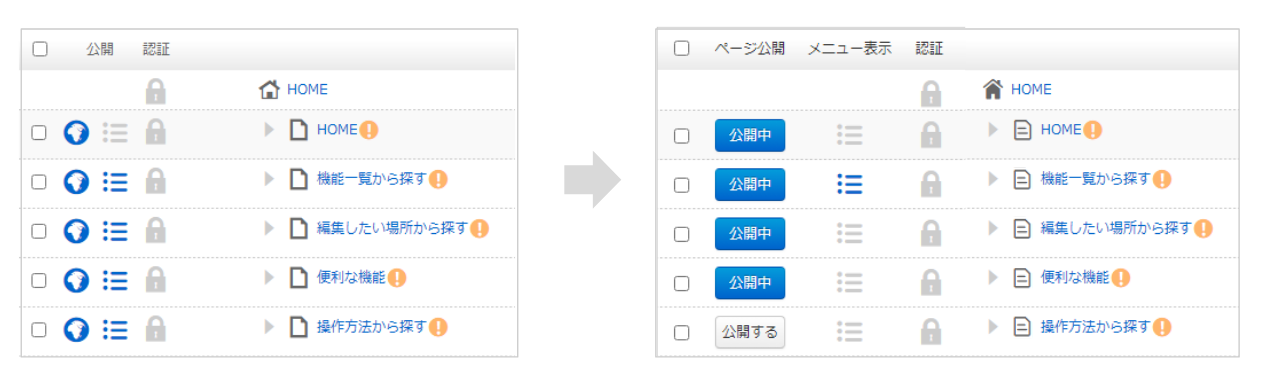The width and height of the screenshot is (1265, 388).
Task: Click the globe icon in left 便利な機能 row
Action: point(76,279)
